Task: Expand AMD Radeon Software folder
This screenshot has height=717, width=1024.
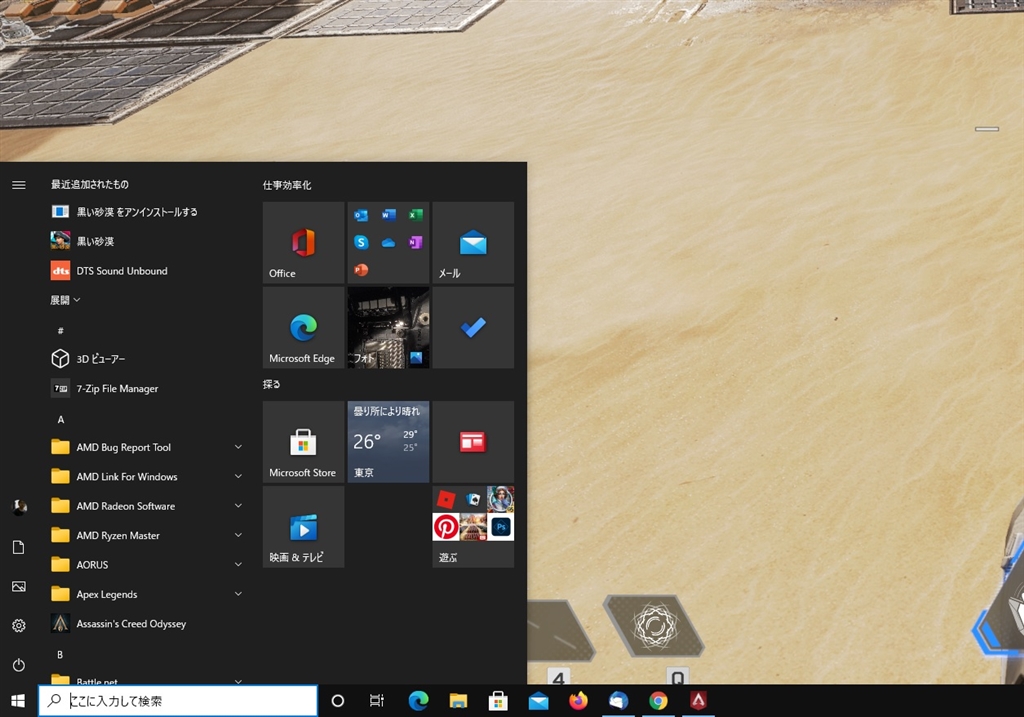Action: pos(147,505)
